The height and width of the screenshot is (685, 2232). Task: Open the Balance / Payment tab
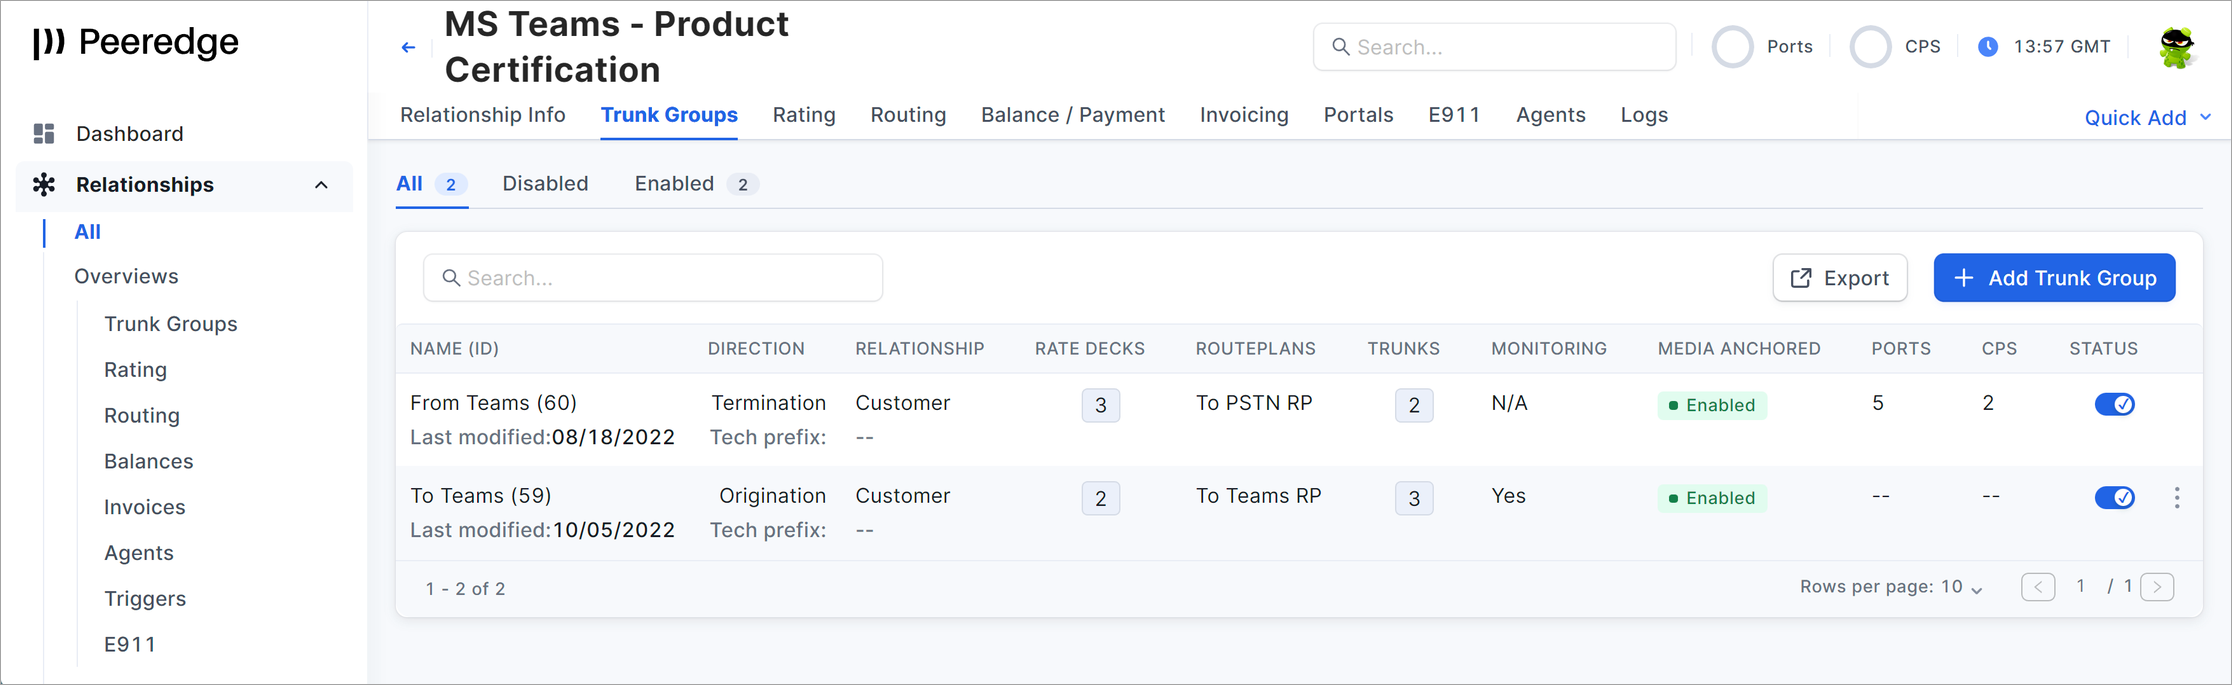pos(1073,115)
